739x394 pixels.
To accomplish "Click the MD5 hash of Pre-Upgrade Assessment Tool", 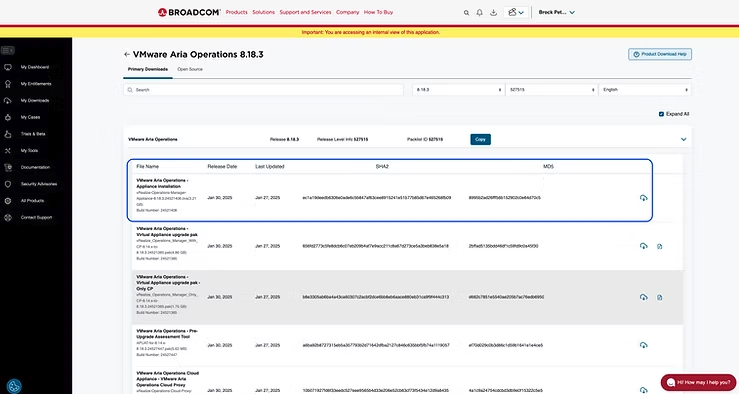I will (506, 345).
